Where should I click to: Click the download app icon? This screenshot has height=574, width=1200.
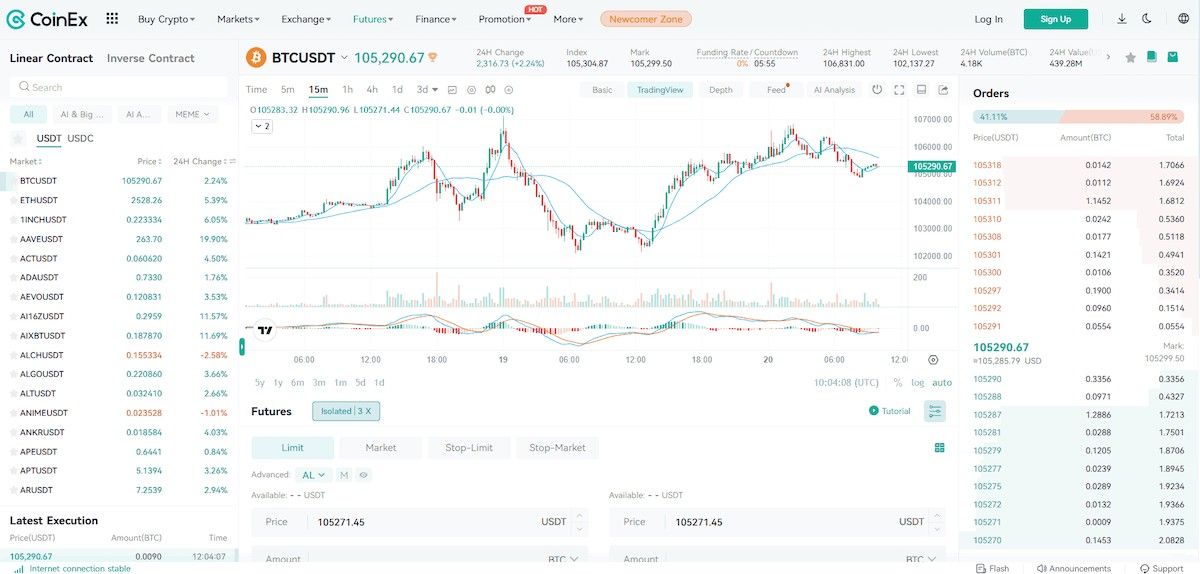[x=1122, y=19]
